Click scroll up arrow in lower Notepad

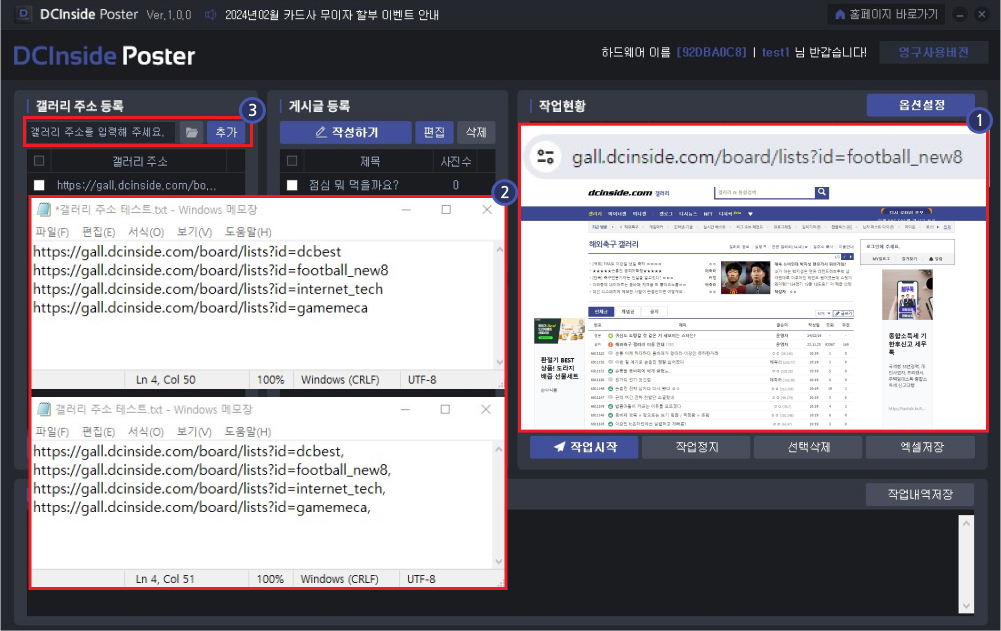(499, 449)
